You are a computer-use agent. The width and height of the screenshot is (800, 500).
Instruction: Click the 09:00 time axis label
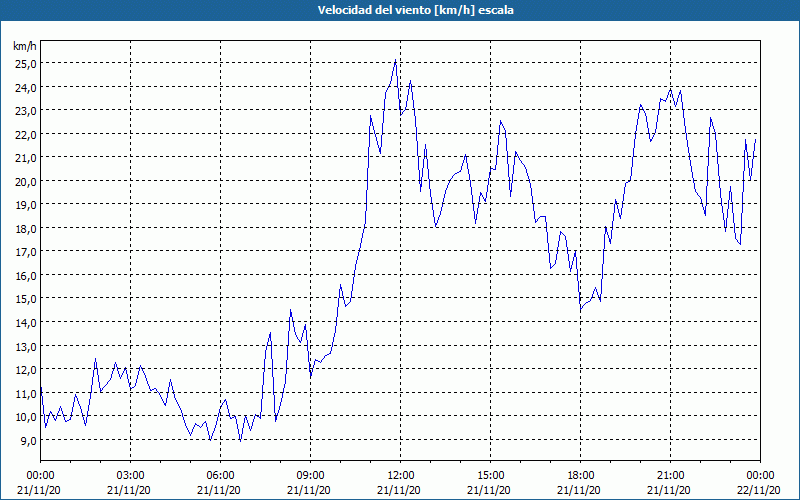pos(311,476)
